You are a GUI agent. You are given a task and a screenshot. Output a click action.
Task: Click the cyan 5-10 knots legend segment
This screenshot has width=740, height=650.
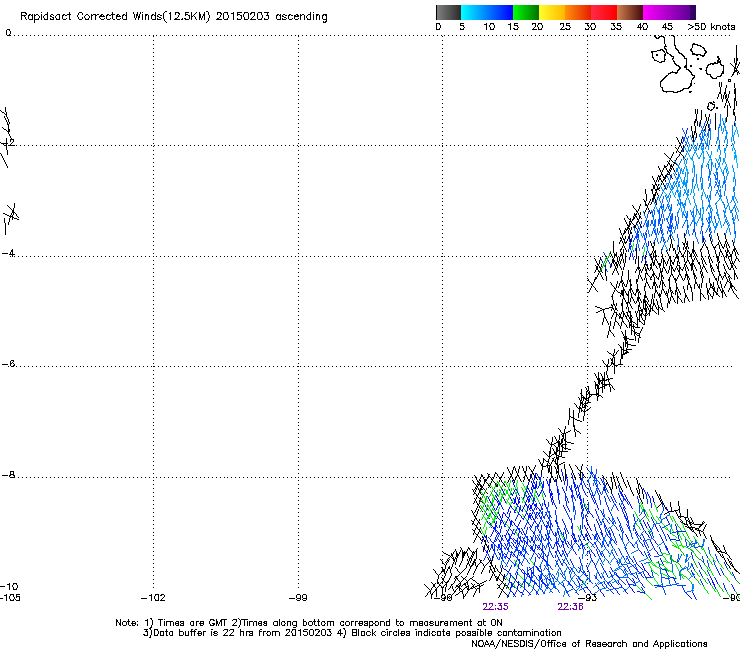tap(474, 12)
